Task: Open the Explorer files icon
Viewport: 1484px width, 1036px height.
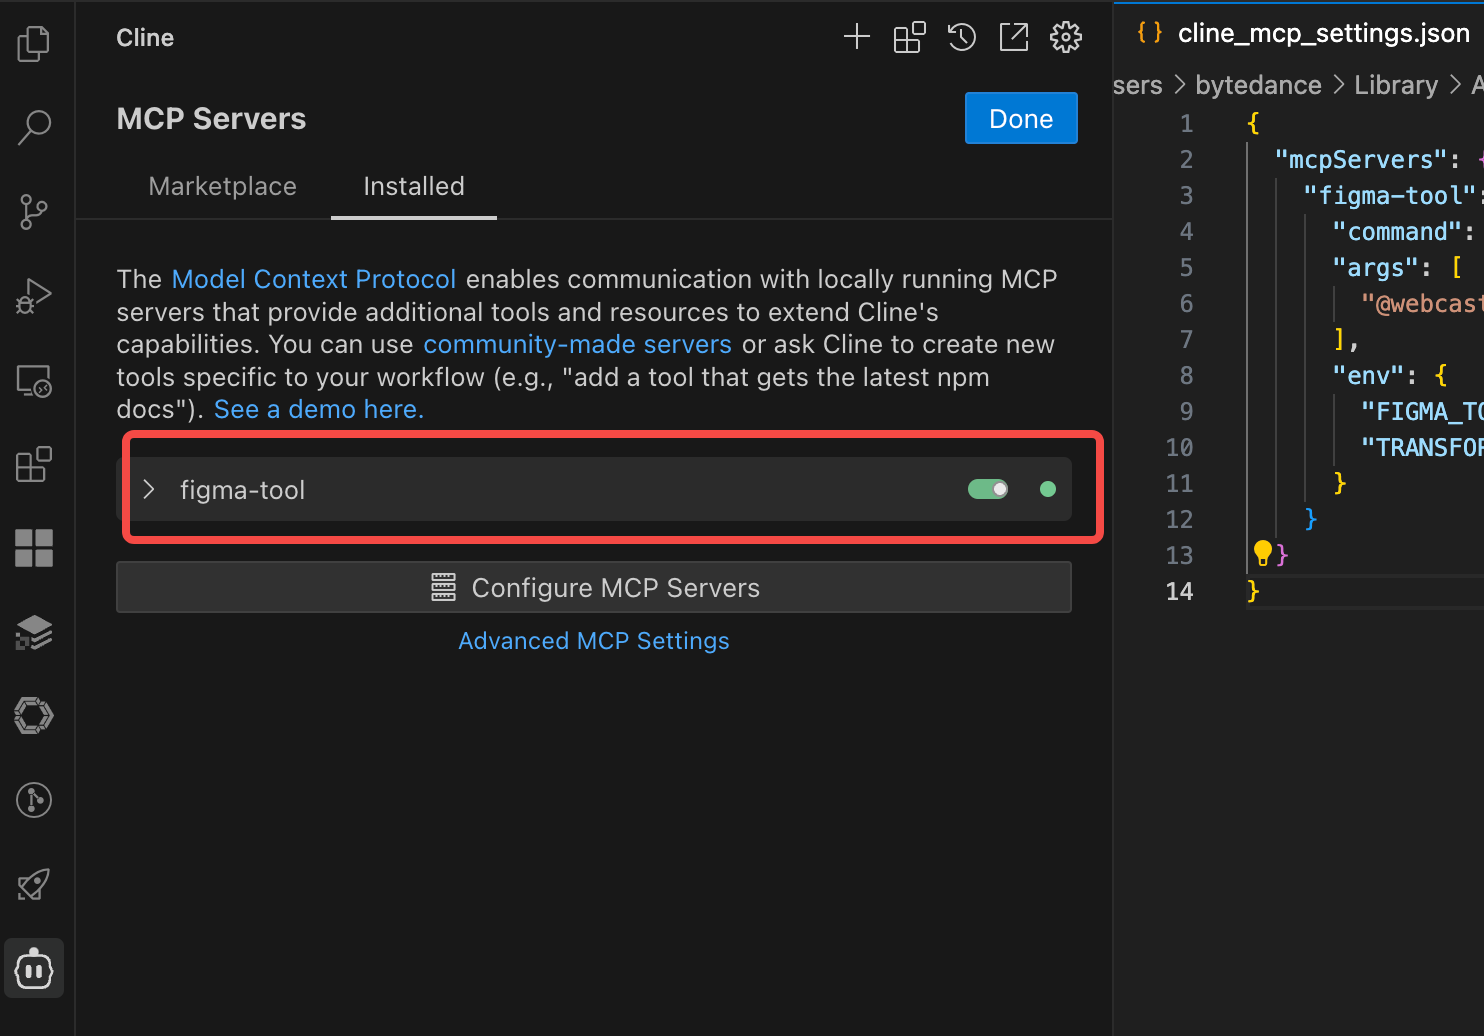Action: 34,43
